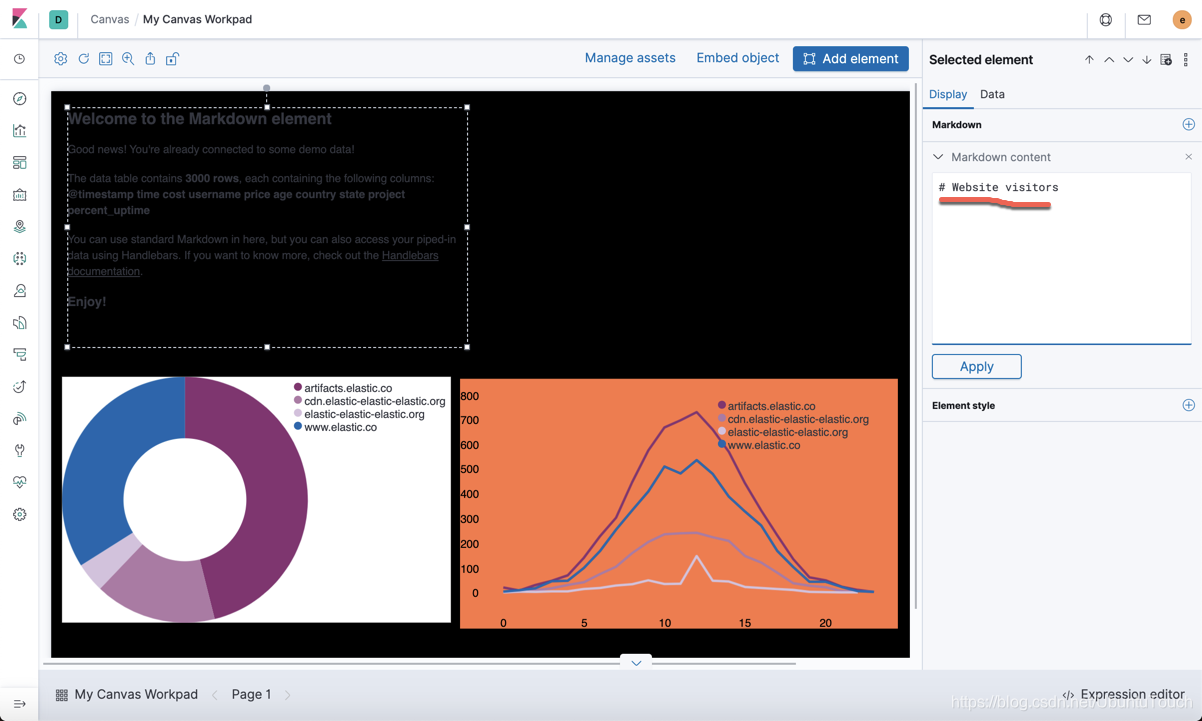The image size is (1202, 721).
Task: Select the donut pie chart element
Action: click(x=256, y=500)
